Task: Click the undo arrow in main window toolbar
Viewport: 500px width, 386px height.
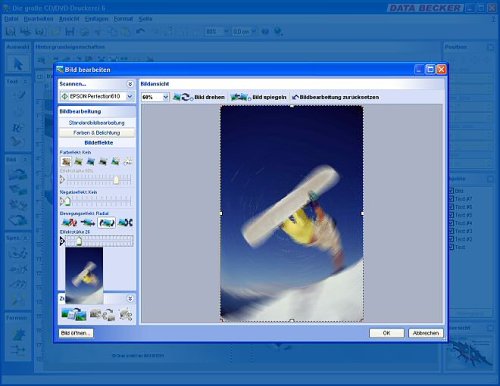Action: tap(141, 32)
